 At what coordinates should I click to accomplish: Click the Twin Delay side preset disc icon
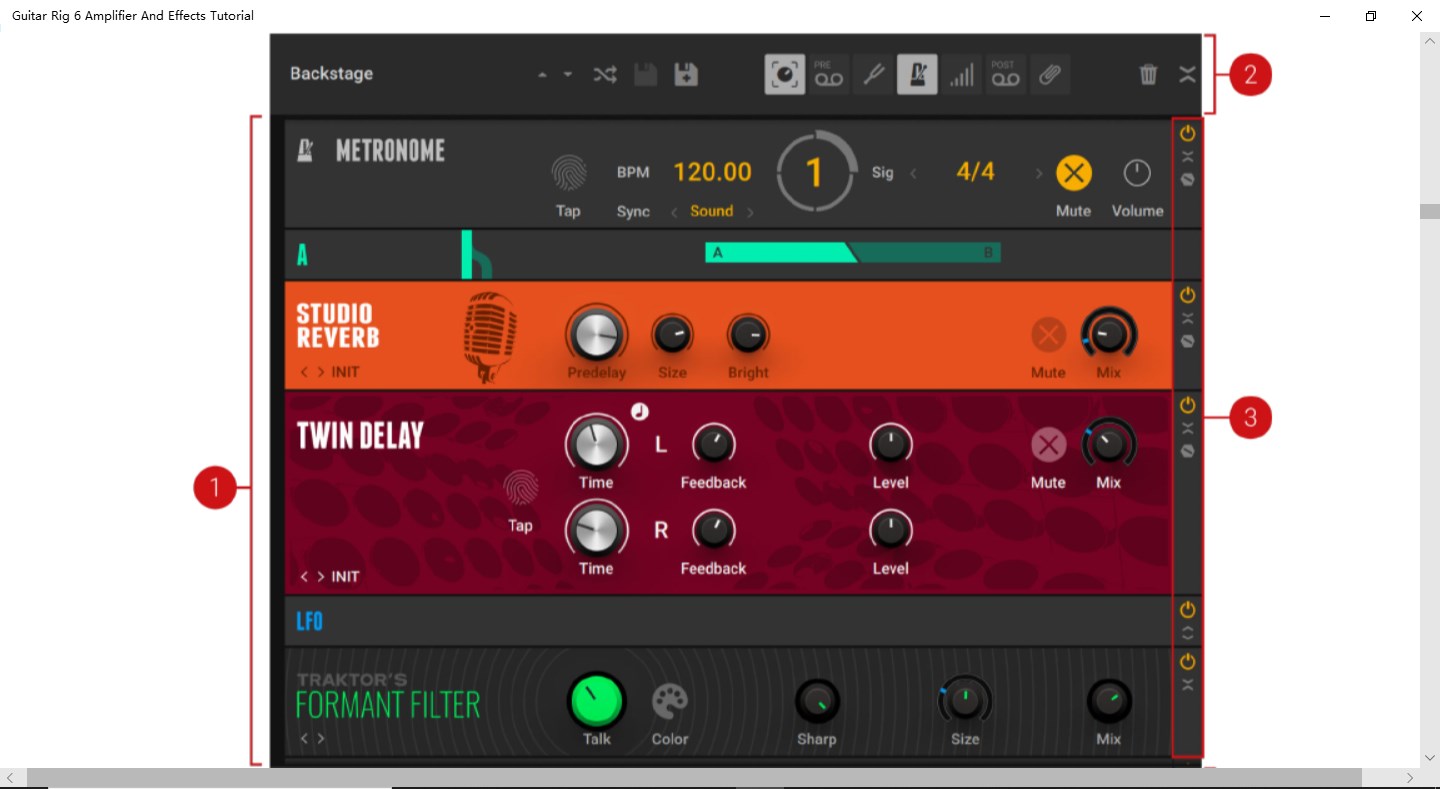click(1187, 451)
